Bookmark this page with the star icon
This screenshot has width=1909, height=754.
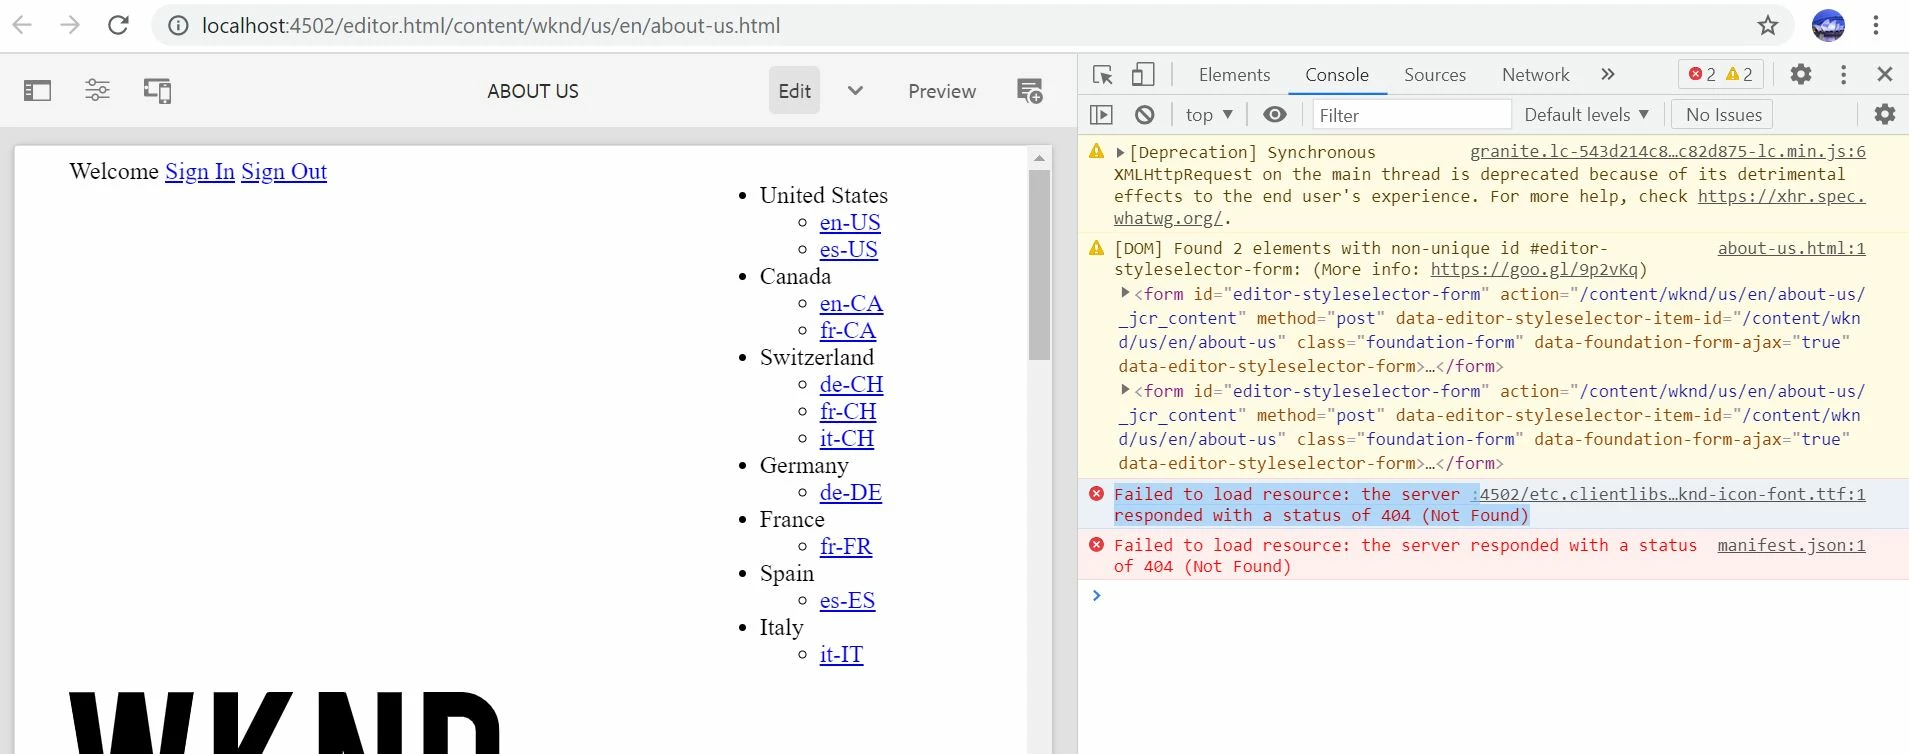click(x=1768, y=25)
